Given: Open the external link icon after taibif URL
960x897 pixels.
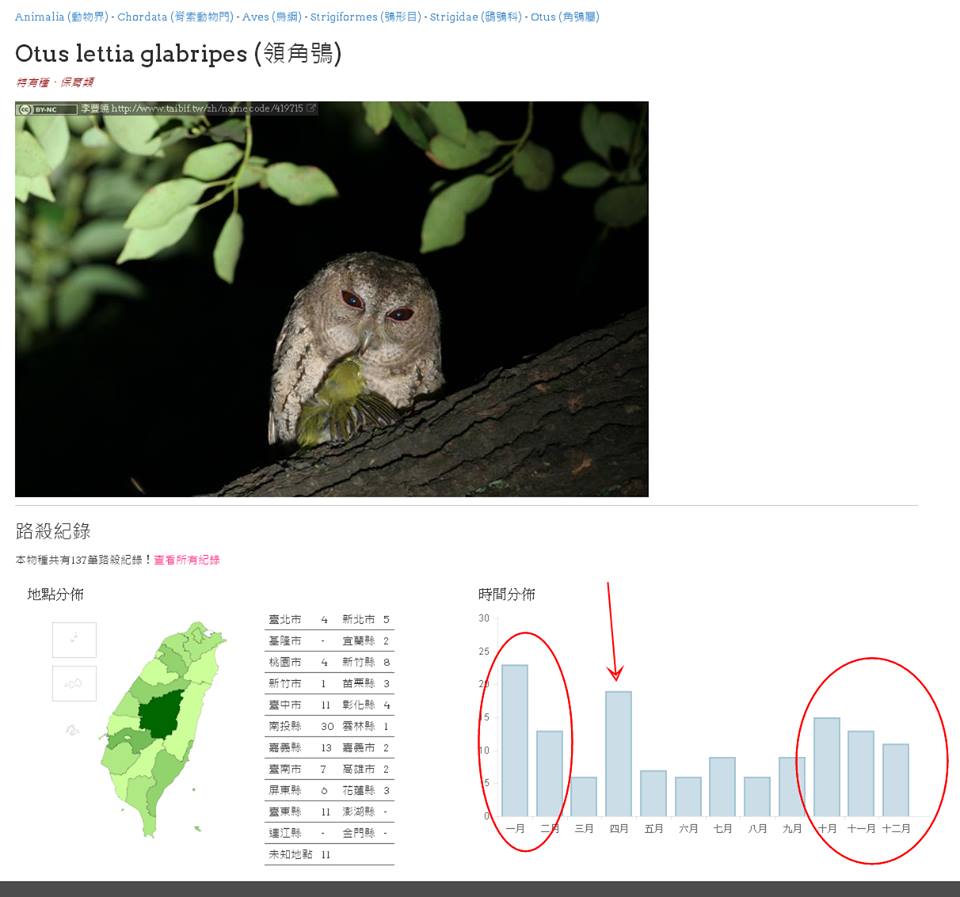Looking at the screenshot, I should coord(312,108).
